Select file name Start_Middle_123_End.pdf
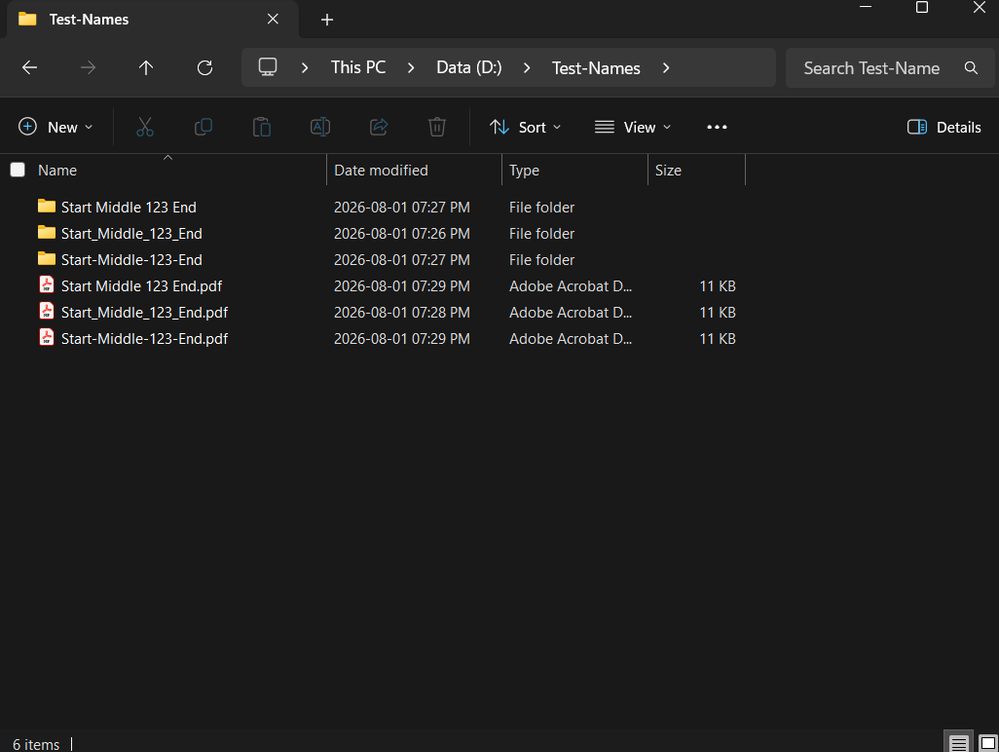 pyautogui.click(x=144, y=312)
